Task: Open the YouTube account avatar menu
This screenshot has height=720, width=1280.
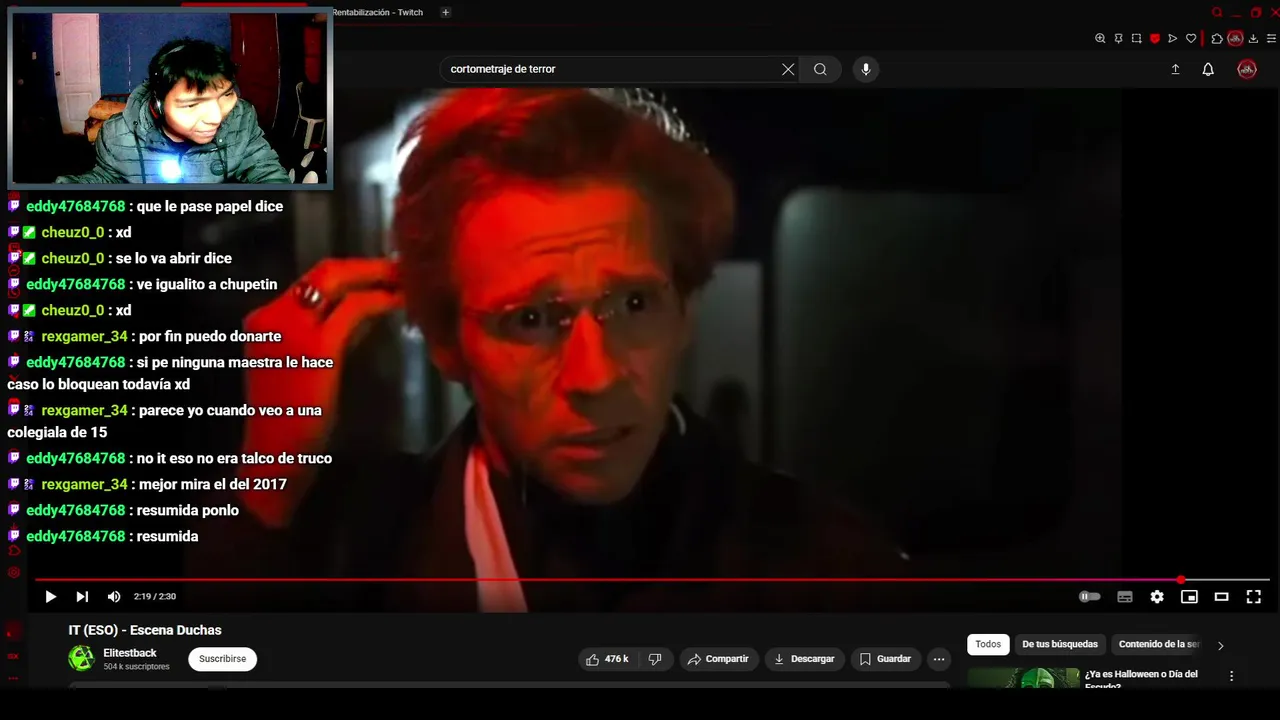Action: 1247,69
